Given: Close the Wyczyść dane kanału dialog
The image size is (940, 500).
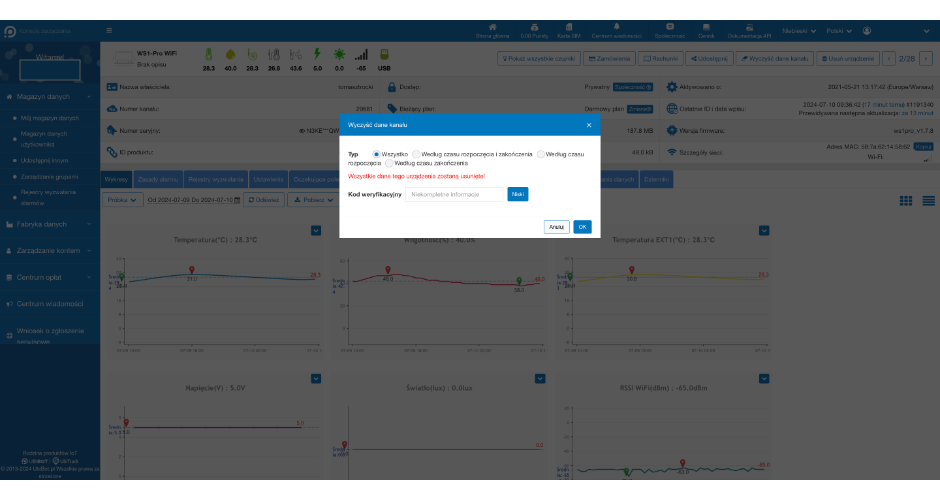Looking at the screenshot, I should [589, 125].
